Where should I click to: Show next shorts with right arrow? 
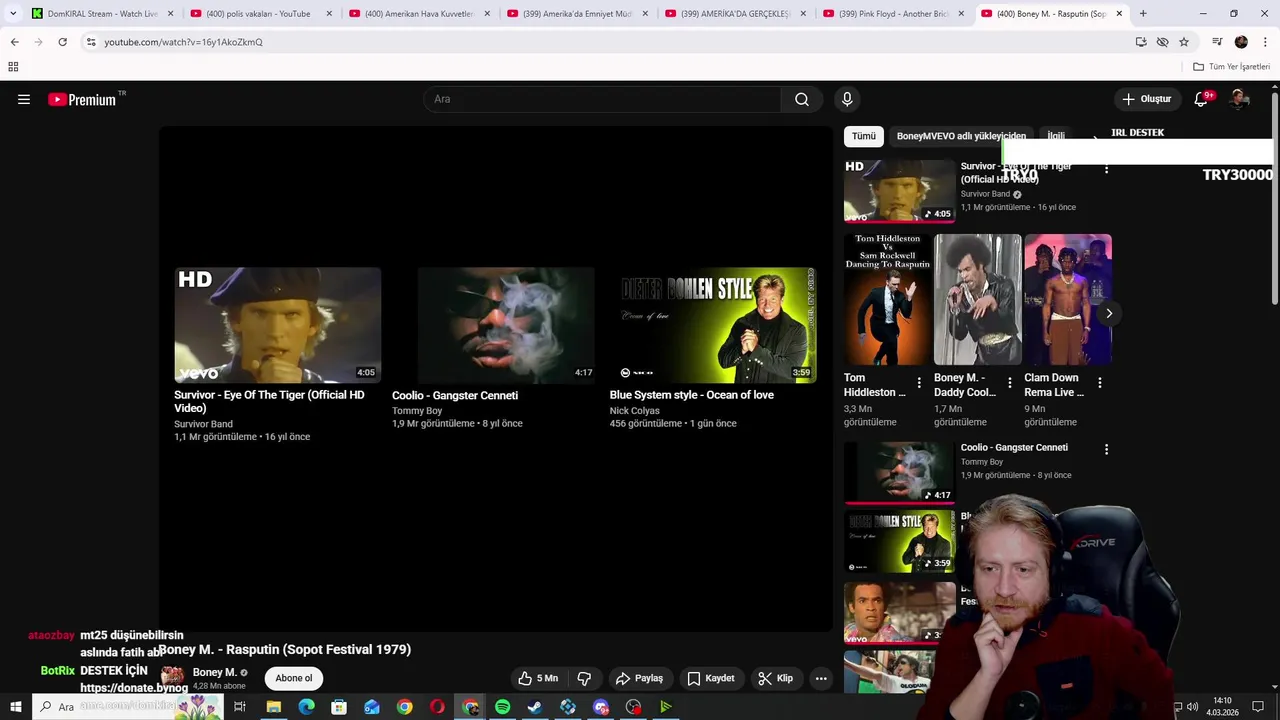pyautogui.click(x=1108, y=313)
